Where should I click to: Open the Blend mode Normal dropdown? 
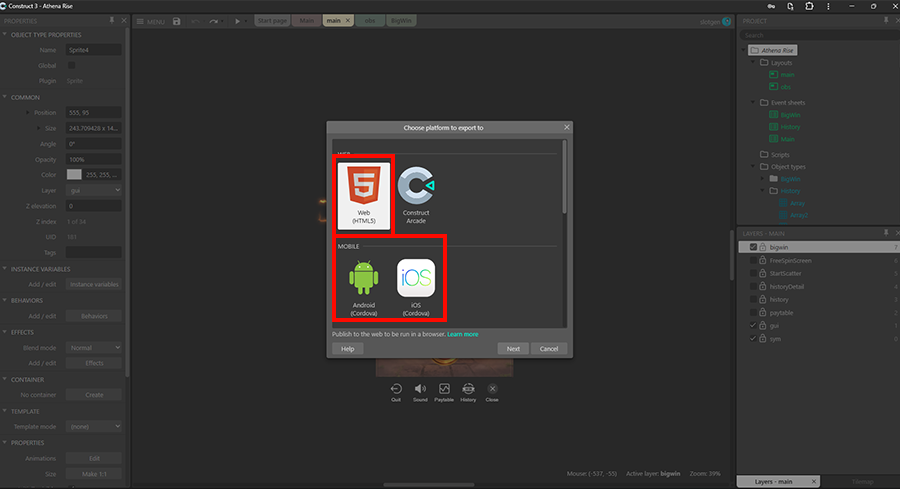94,347
